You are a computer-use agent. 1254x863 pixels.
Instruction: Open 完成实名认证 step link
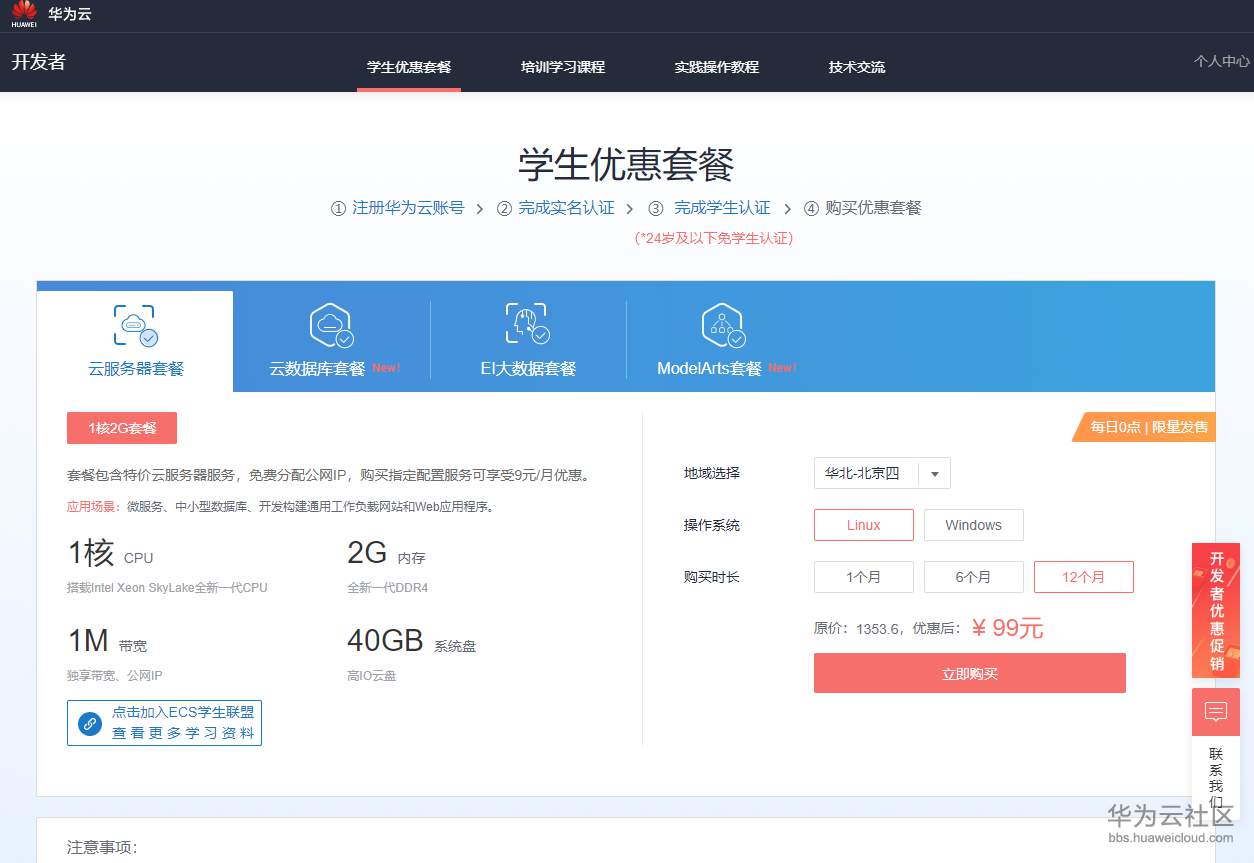(x=566, y=208)
